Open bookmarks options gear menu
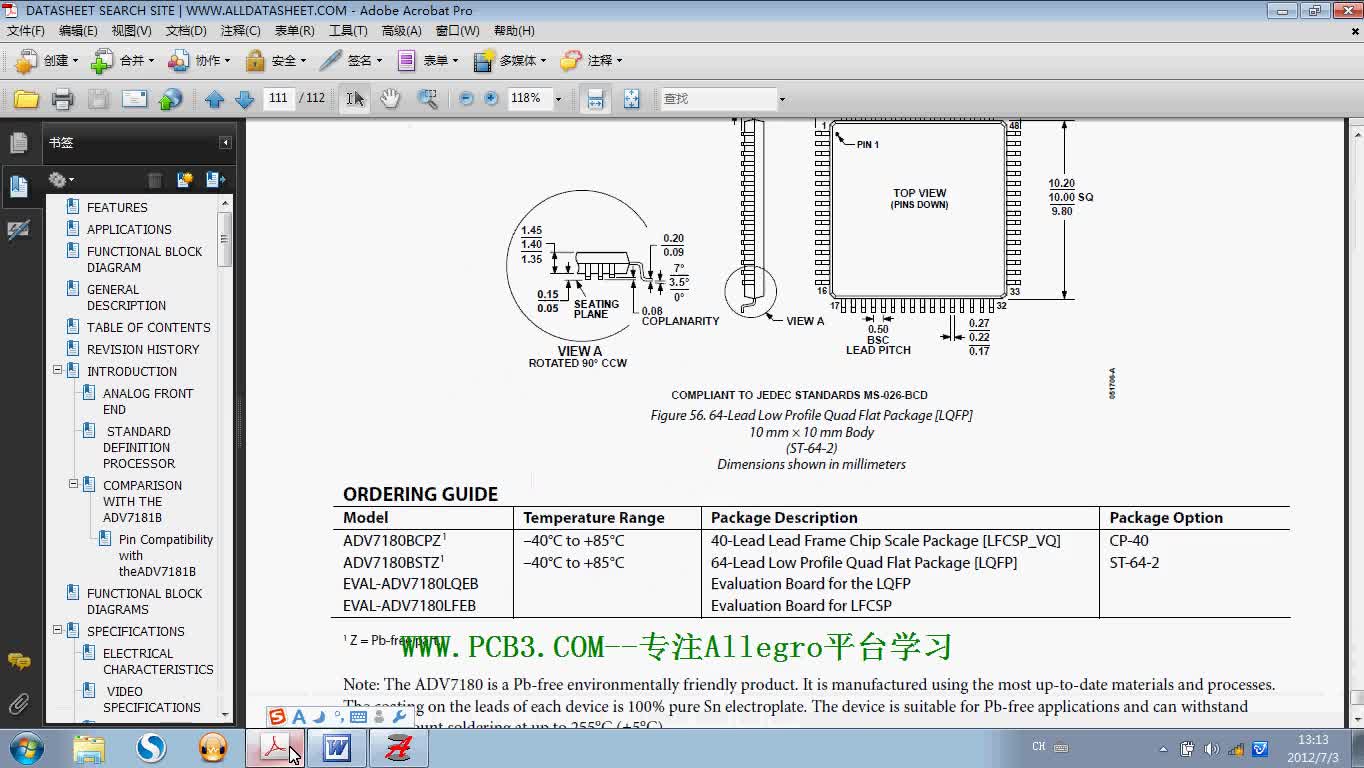The width and height of the screenshot is (1364, 768). point(60,180)
